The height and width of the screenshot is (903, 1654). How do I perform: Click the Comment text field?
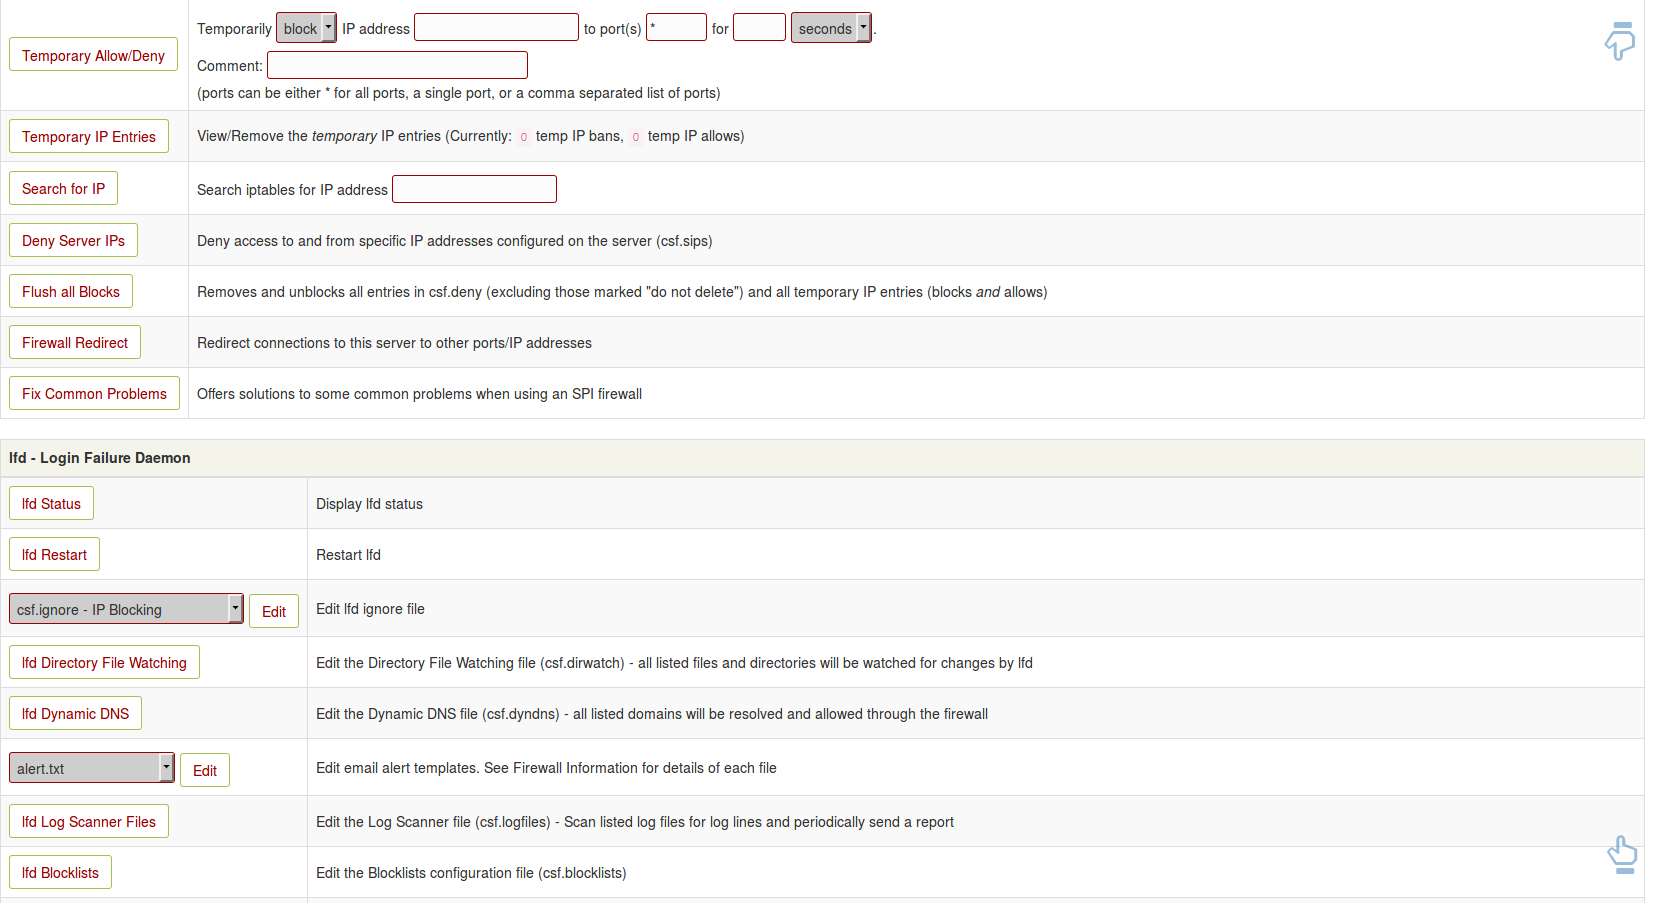[397, 66]
